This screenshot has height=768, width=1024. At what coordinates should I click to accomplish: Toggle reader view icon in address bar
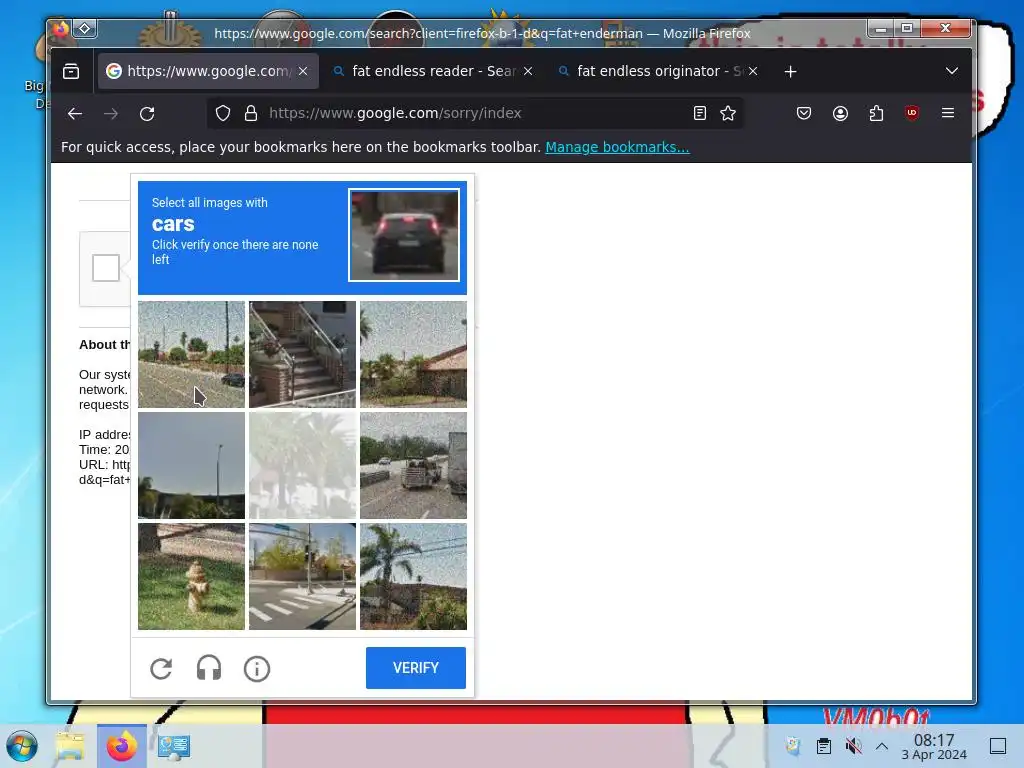(x=699, y=114)
